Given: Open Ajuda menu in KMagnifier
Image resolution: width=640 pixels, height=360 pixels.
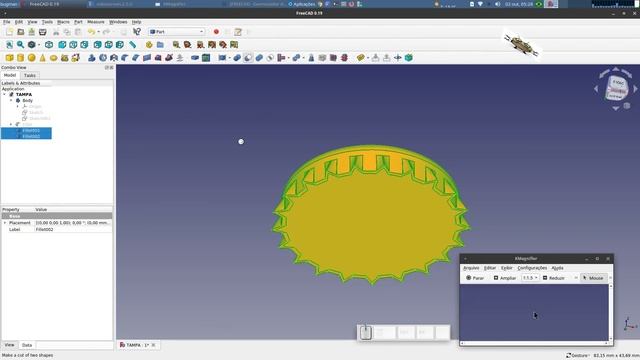Looking at the screenshot, I should [557, 268].
